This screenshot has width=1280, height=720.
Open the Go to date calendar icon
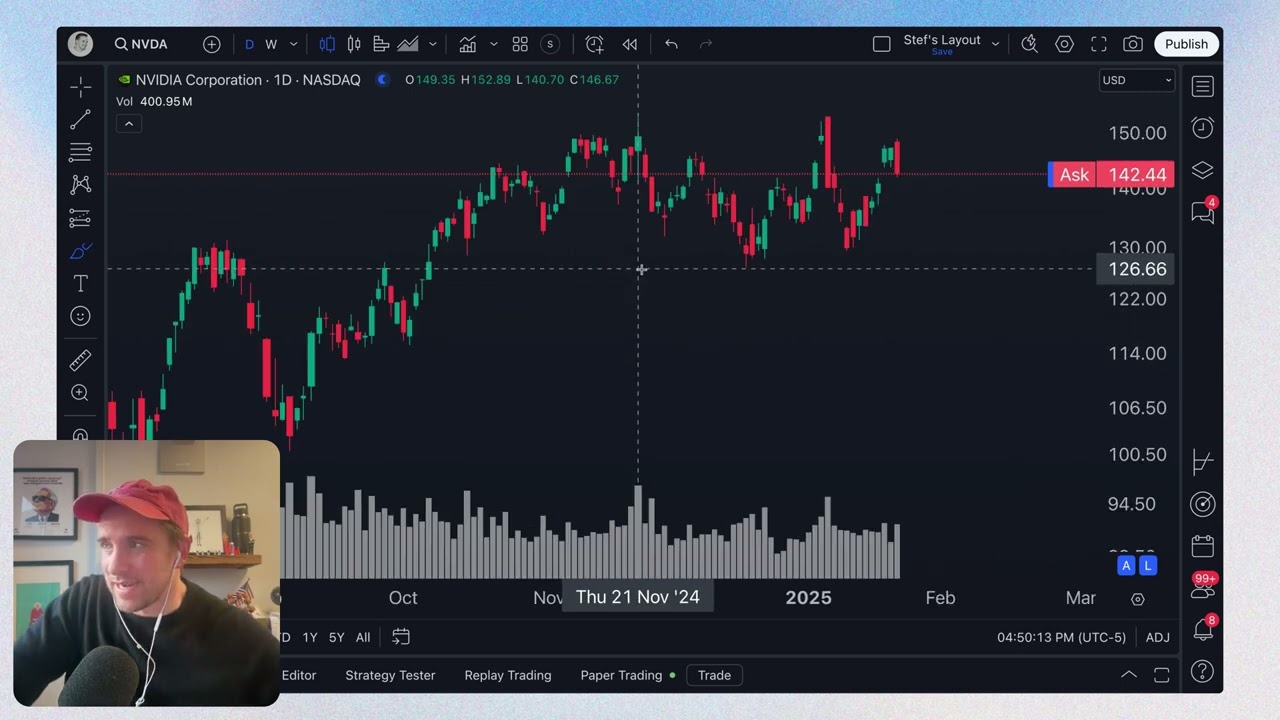click(401, 637)
